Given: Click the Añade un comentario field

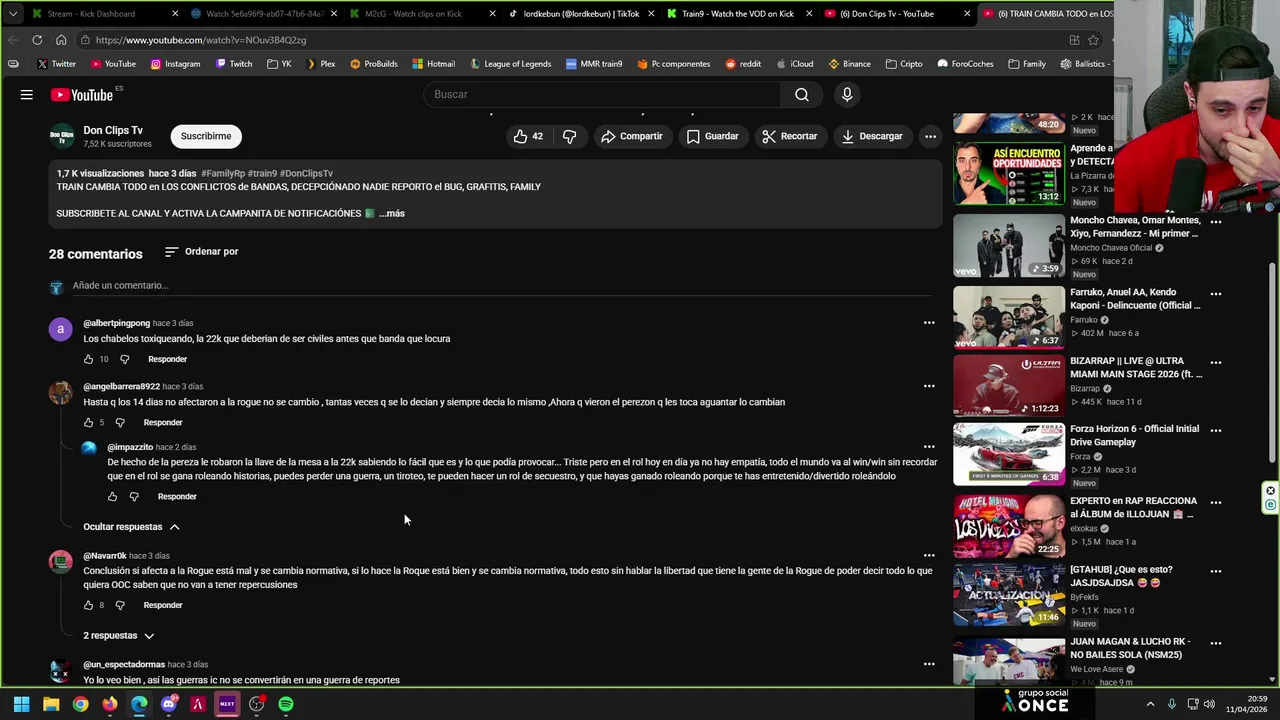Looking at the screenshot, I should (502, 286).
